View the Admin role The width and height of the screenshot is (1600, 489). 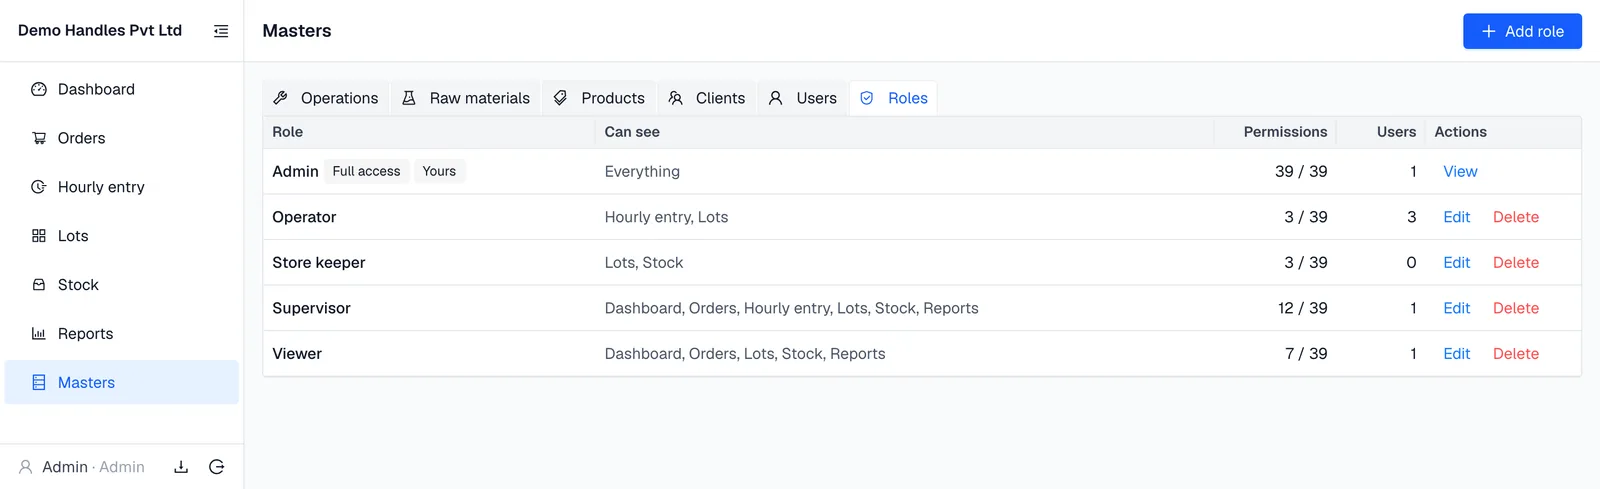click(1460, 172)
